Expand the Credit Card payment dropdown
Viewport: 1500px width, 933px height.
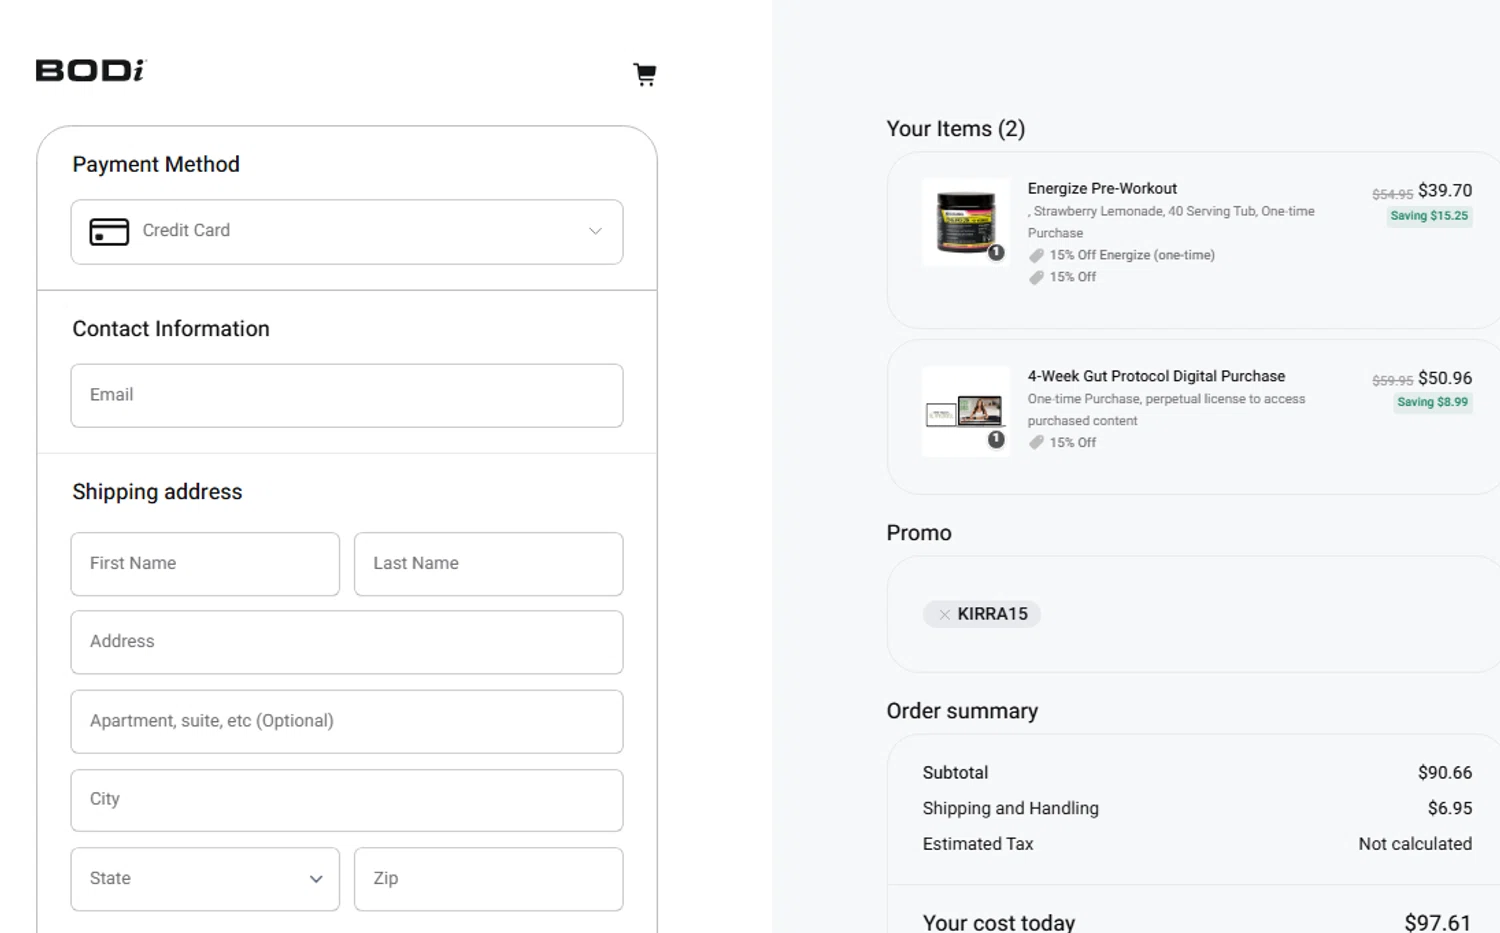(595, 231)
